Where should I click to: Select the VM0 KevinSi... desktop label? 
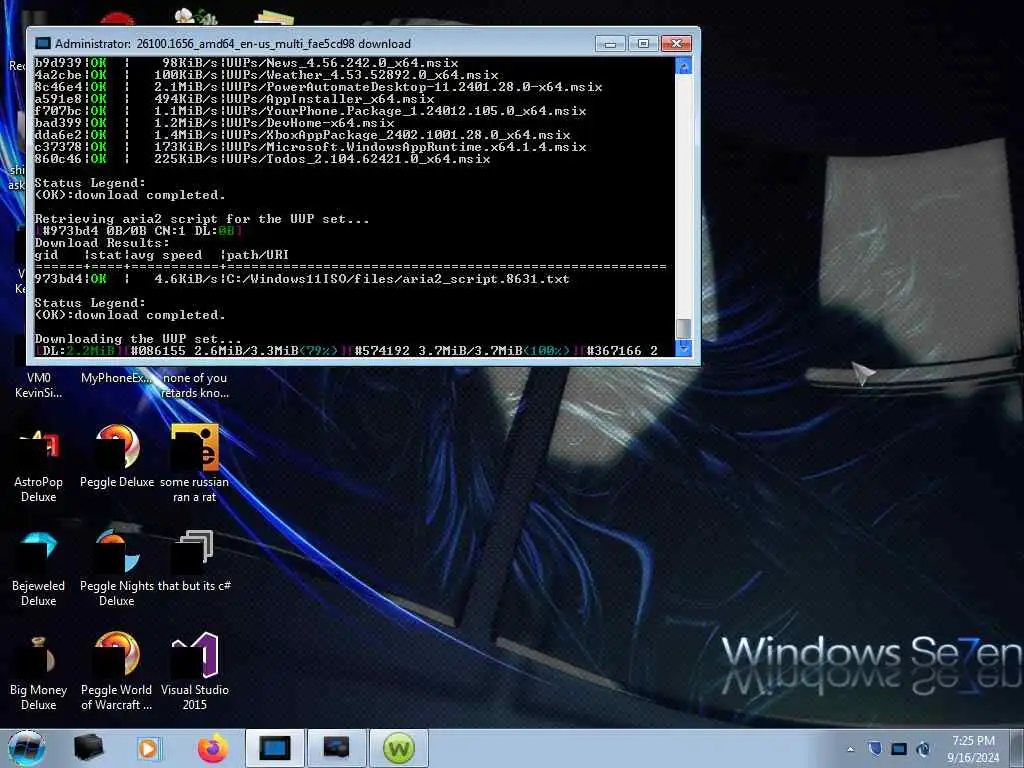point(39,385)
